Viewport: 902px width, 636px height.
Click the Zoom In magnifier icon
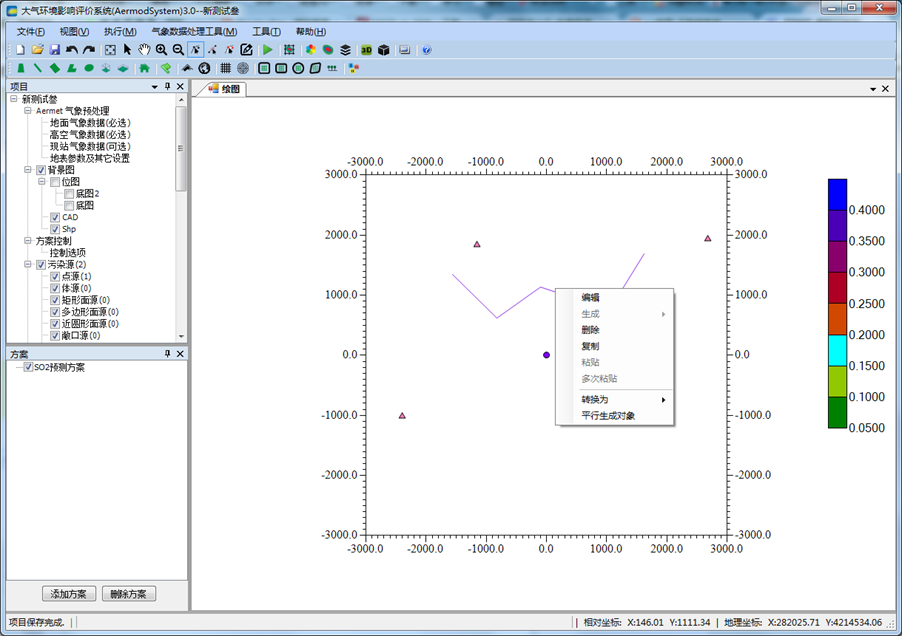point(161,49)
